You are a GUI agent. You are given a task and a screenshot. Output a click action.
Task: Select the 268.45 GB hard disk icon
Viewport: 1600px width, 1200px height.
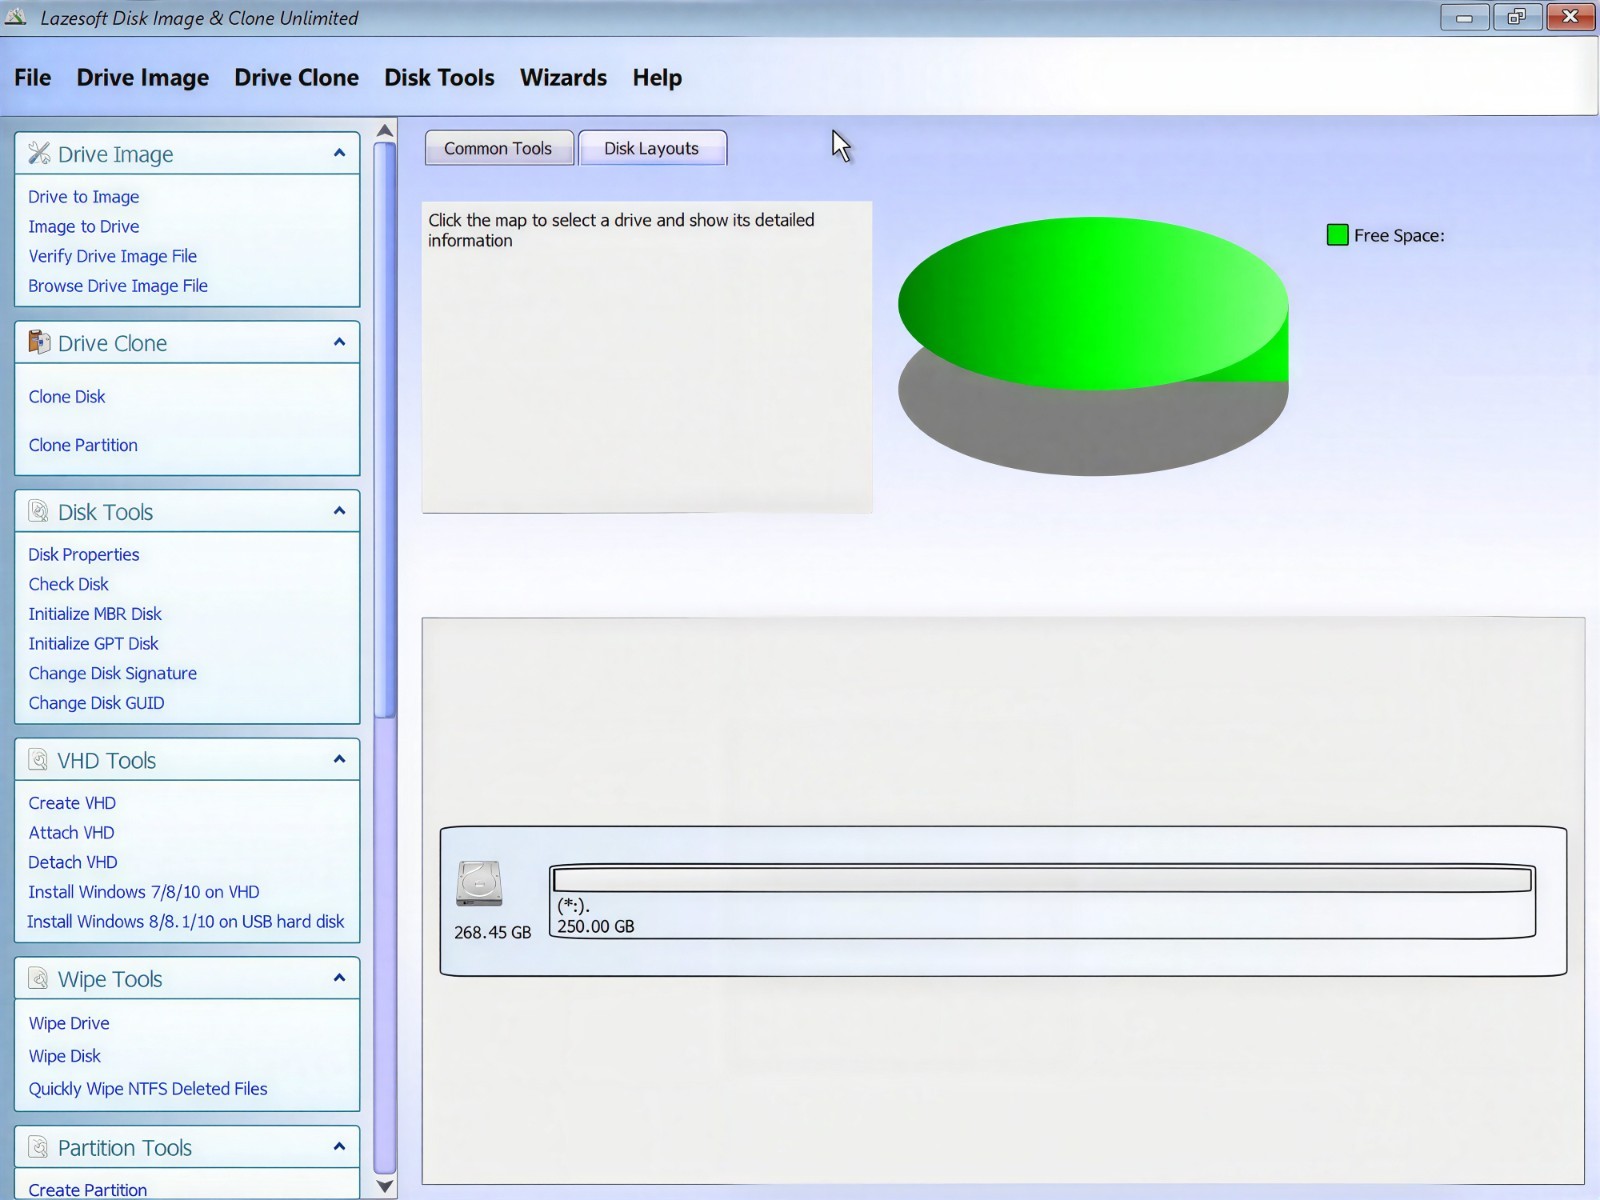479,883
